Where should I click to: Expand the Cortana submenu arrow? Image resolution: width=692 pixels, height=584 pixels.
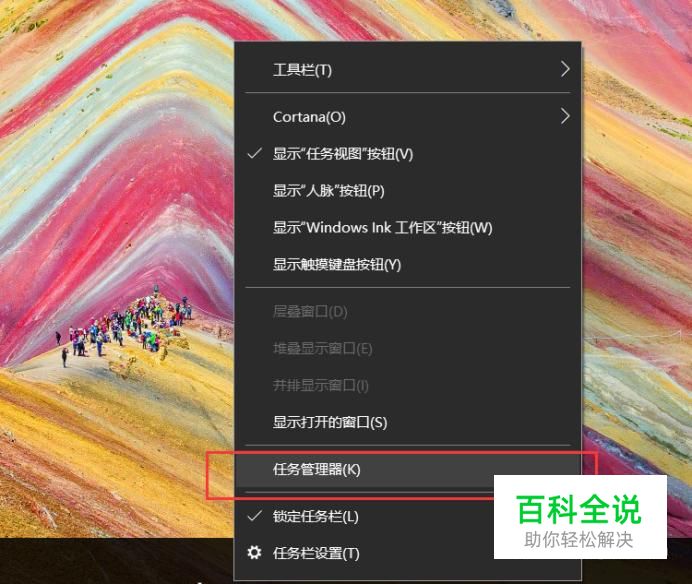coord(565,116)
